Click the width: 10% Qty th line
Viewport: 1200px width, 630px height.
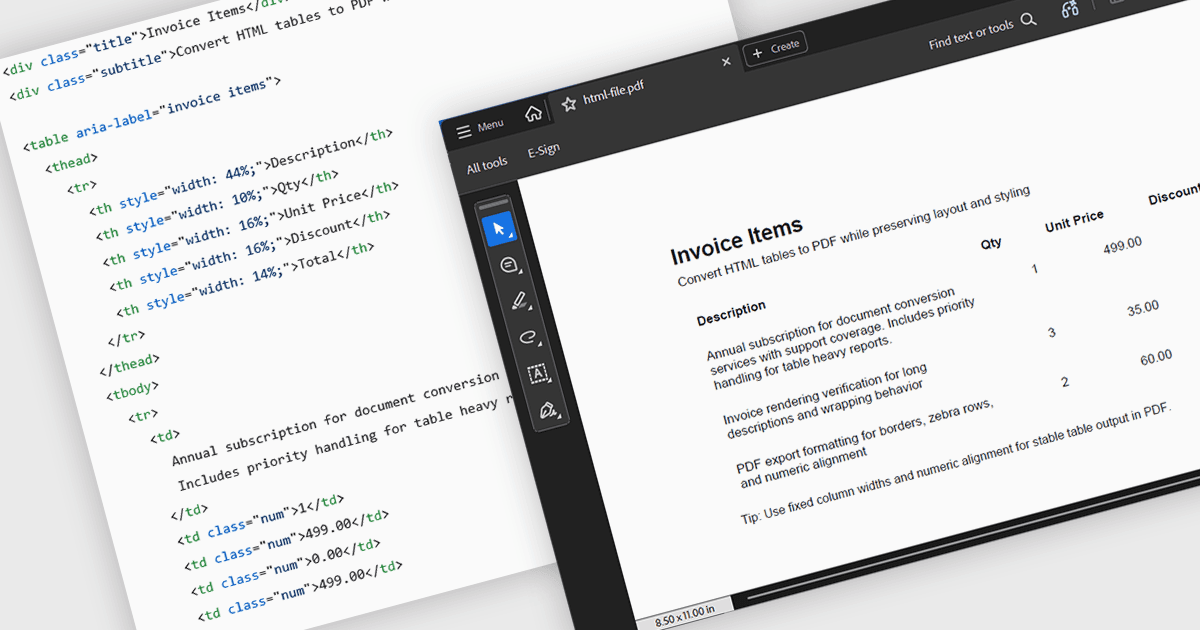[x=216, y=206]
